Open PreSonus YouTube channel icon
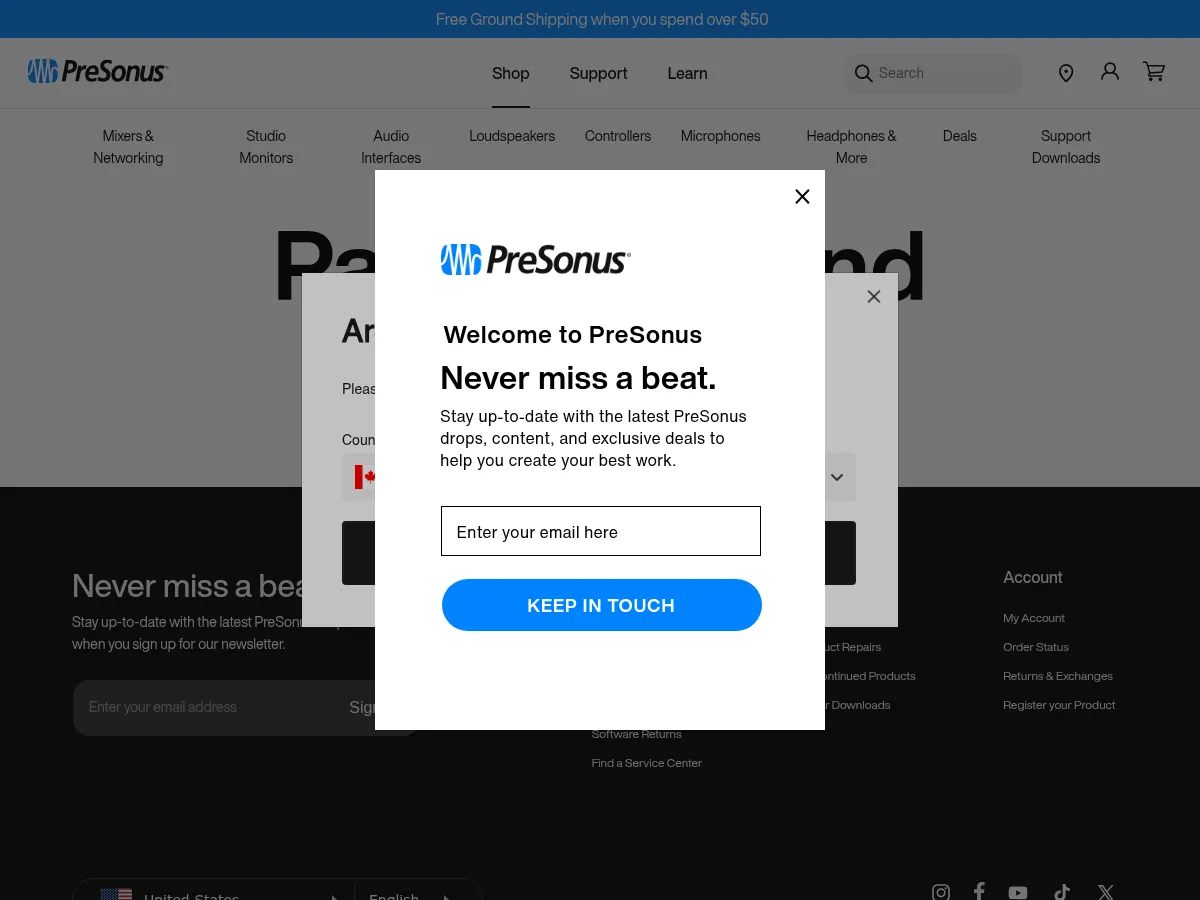Screen dimensions: 1200x900 click(1018, 892)
